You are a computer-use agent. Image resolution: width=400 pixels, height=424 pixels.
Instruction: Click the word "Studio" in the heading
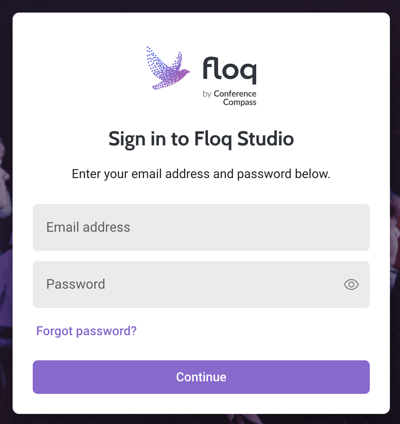[x=265, y=138]
